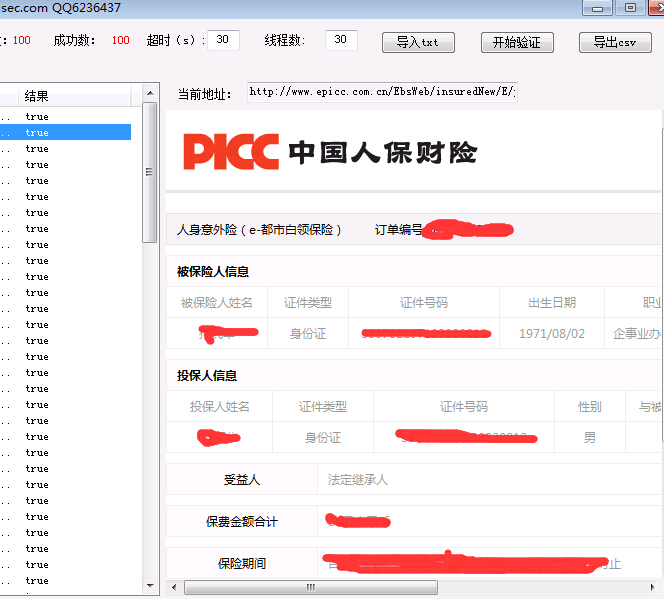The height and width of the screenshot is (599, 664).
Task: Click the 成功数 value 100
Action: 120,41
